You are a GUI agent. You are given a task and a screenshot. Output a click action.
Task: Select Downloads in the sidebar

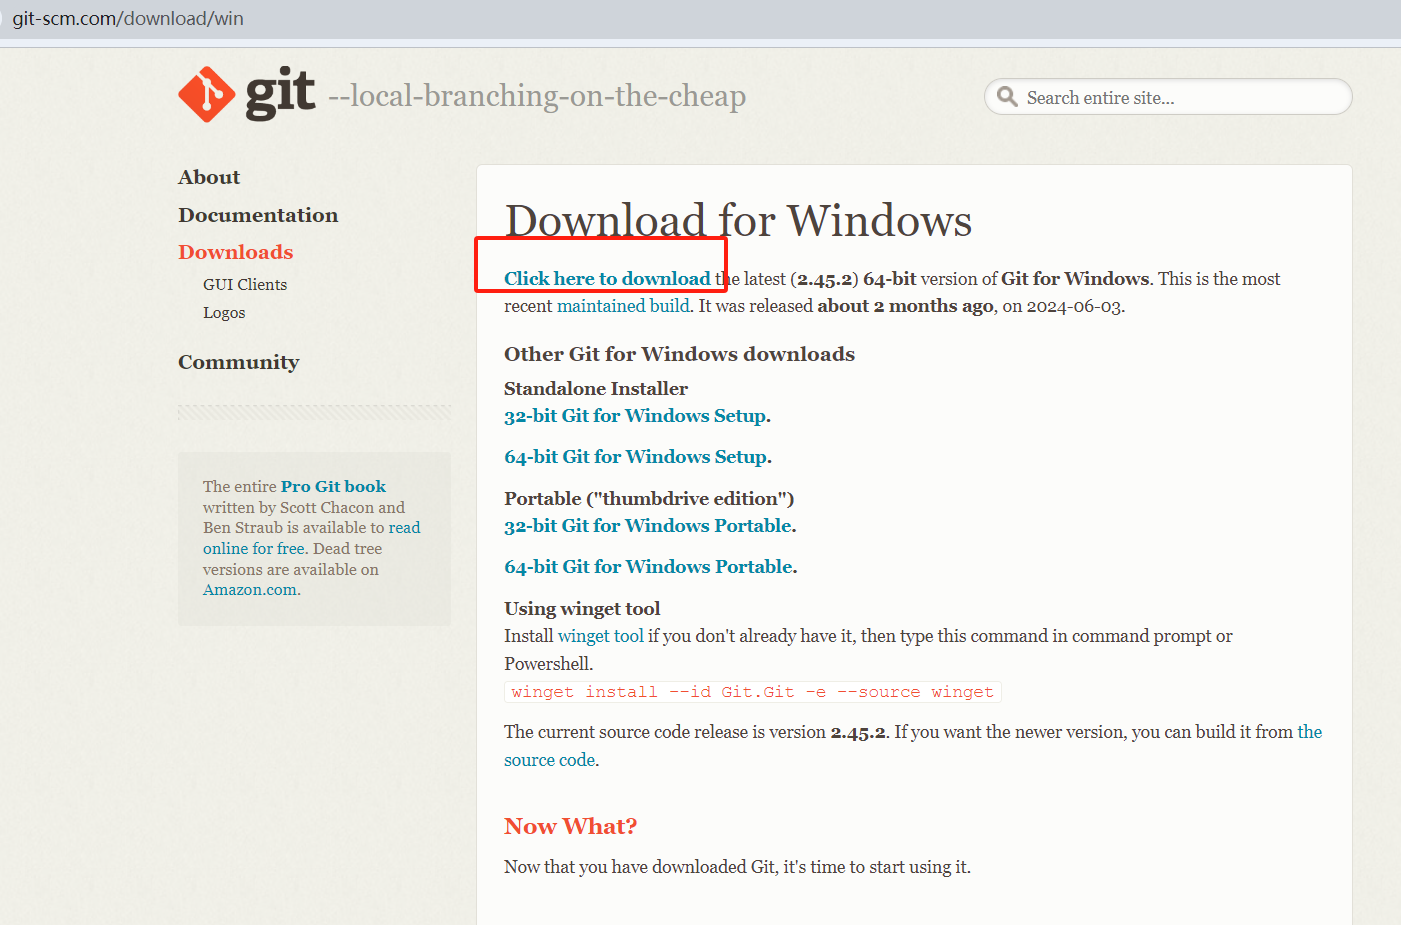coord(236,252)
